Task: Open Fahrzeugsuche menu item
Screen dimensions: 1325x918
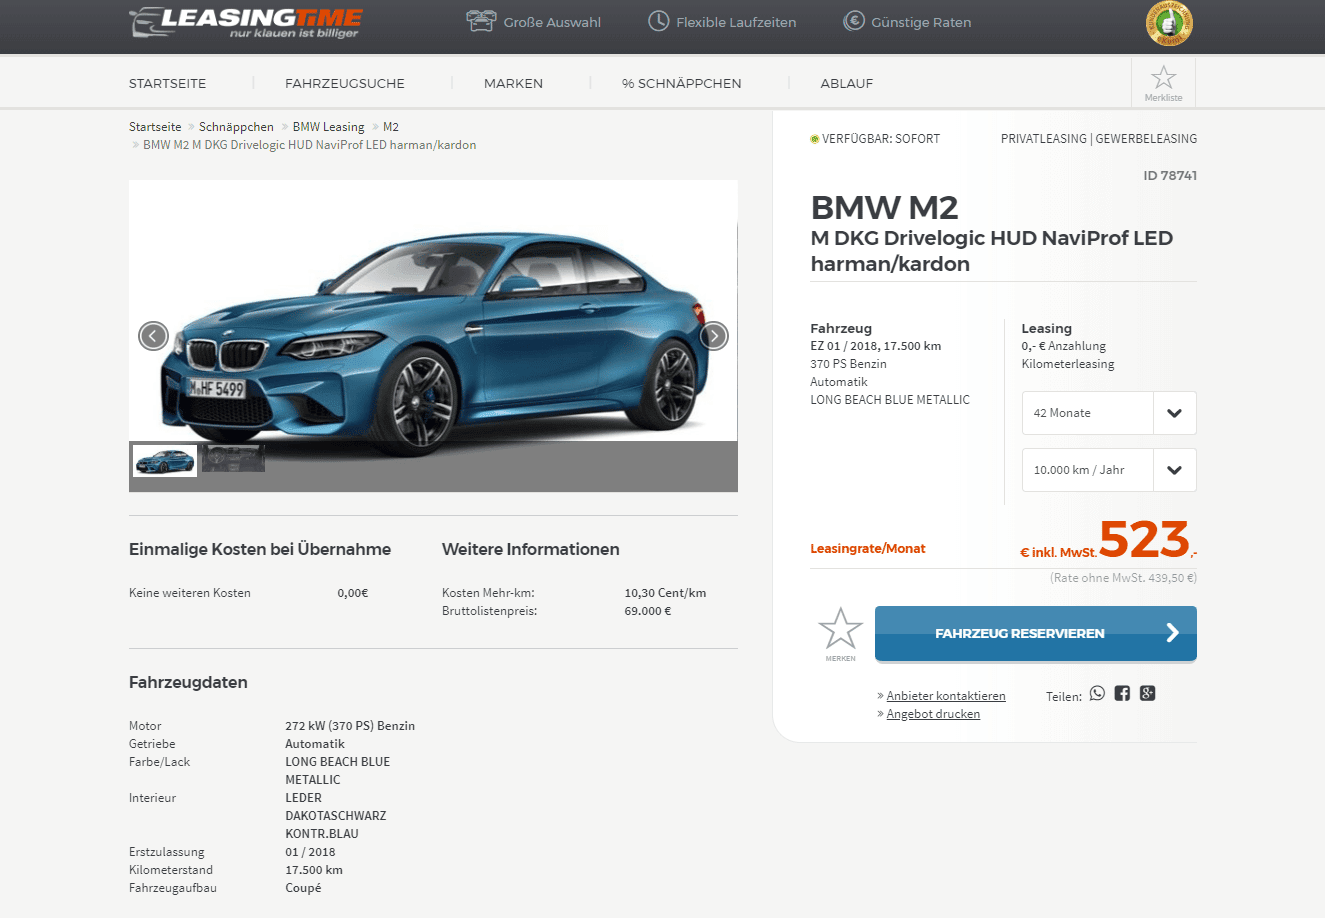Action: tap(345, 83)
